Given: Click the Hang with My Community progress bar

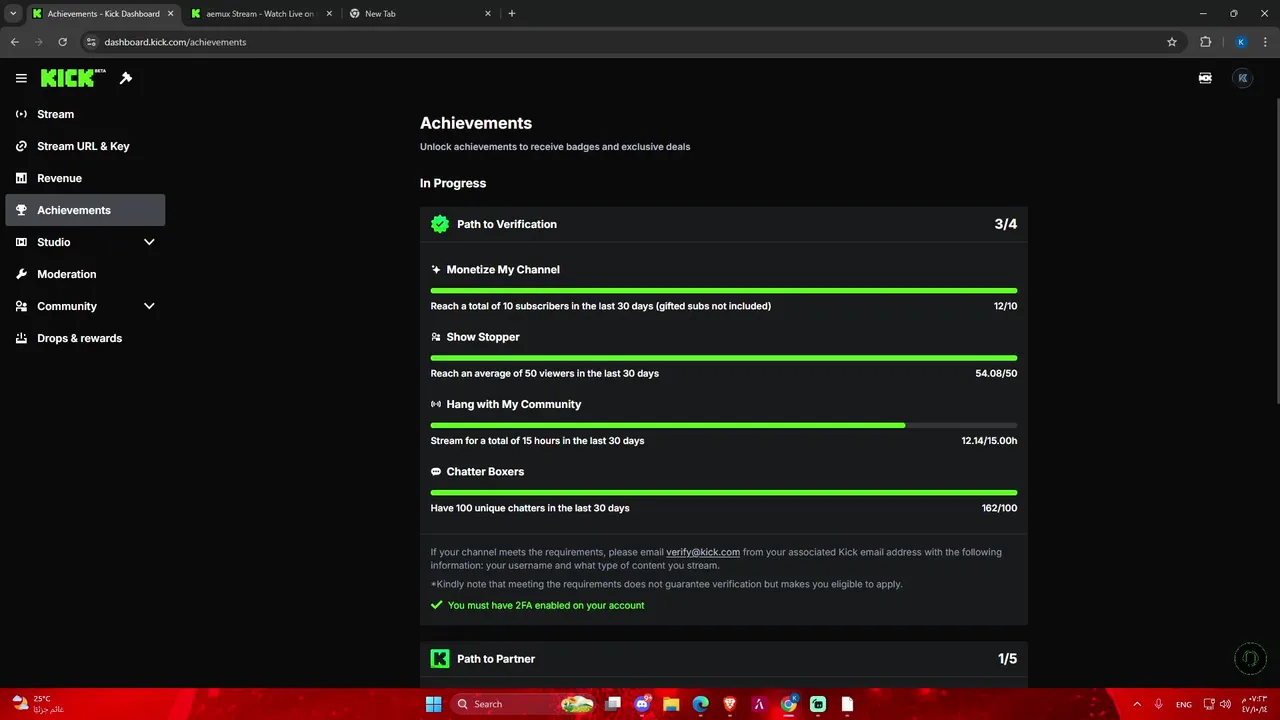Looking at the screenshot, I should point(724,425).
